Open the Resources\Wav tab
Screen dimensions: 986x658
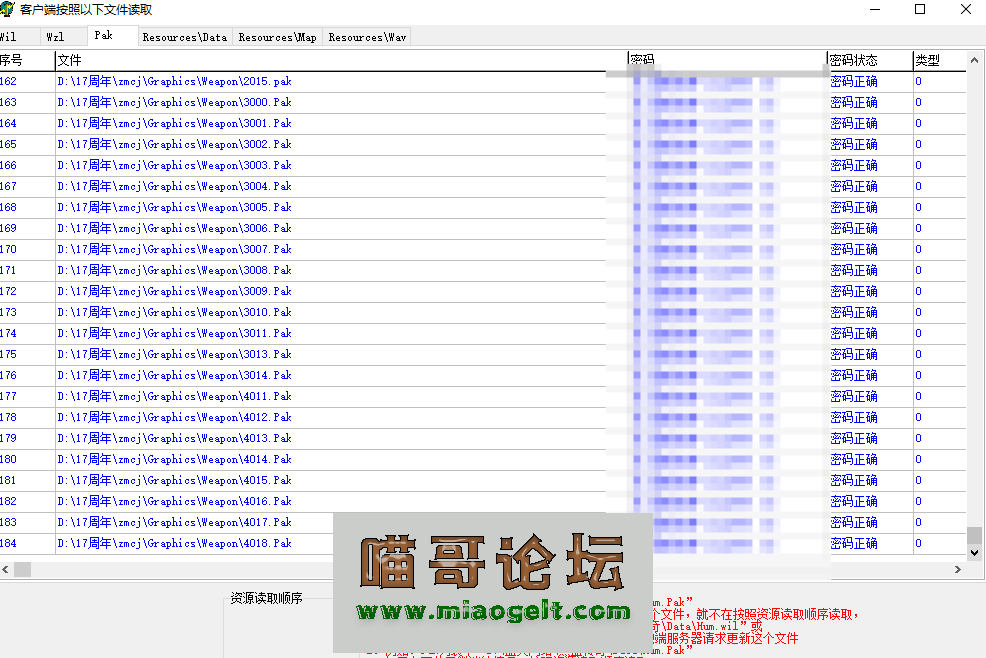366,36
